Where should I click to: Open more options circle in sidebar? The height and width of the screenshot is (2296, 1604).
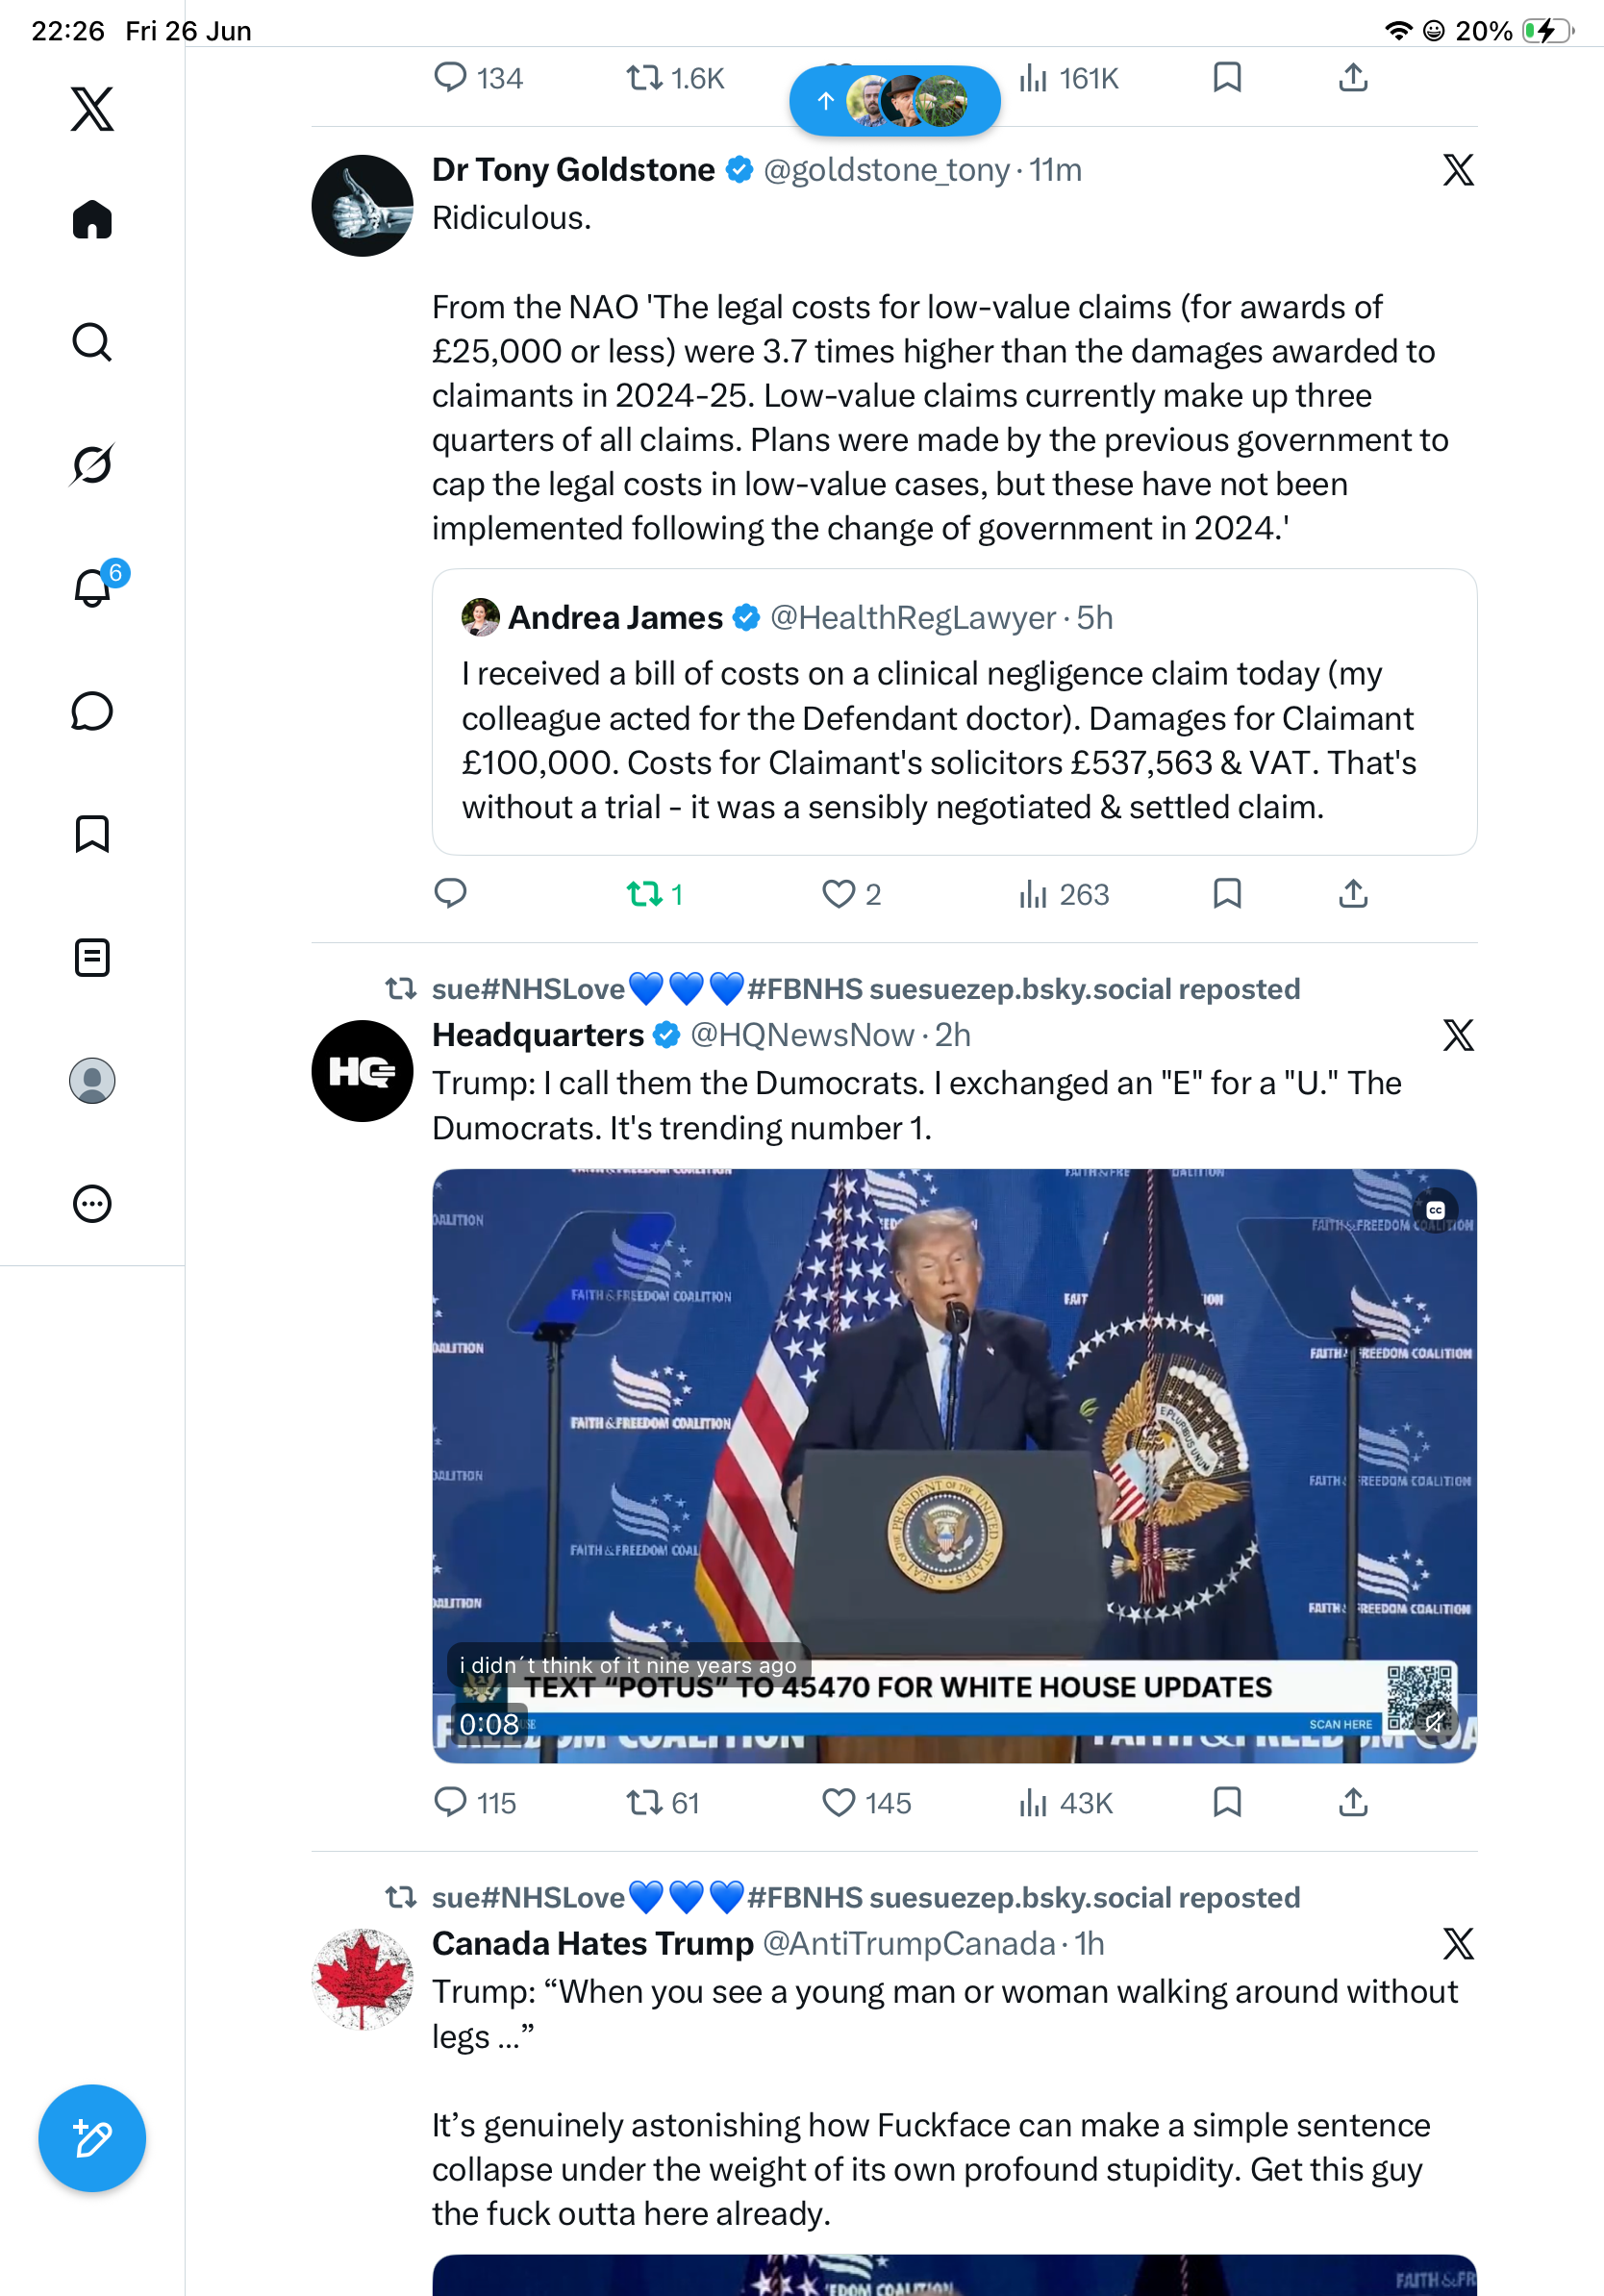click(x=92, y=1204)
